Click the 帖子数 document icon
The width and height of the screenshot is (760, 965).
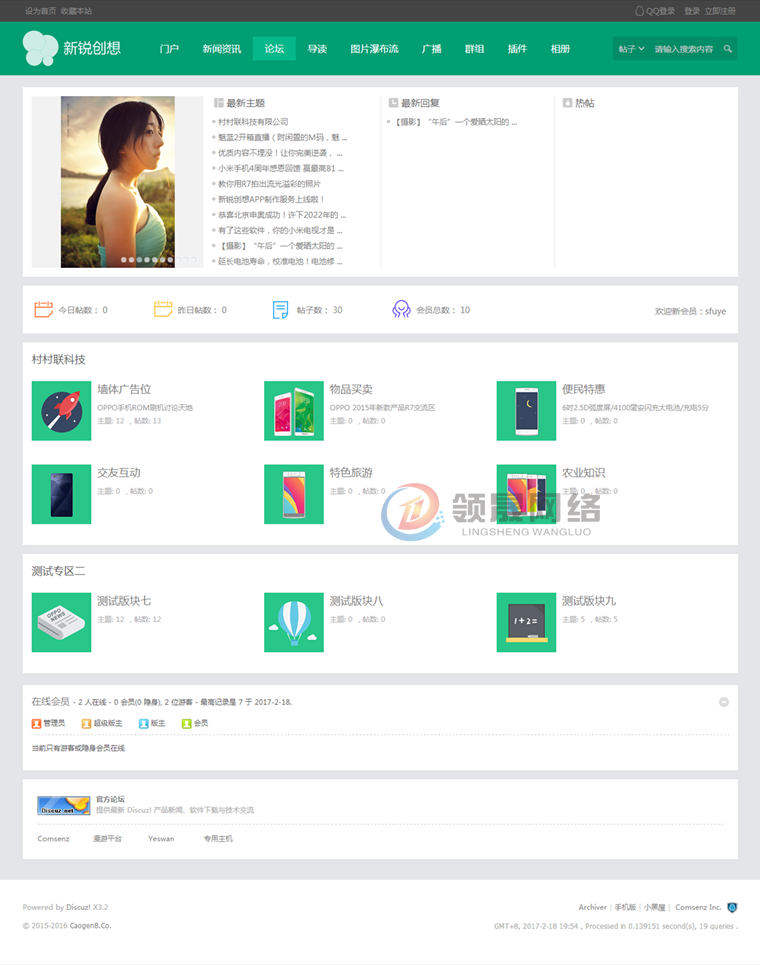[x=281, y=310]
